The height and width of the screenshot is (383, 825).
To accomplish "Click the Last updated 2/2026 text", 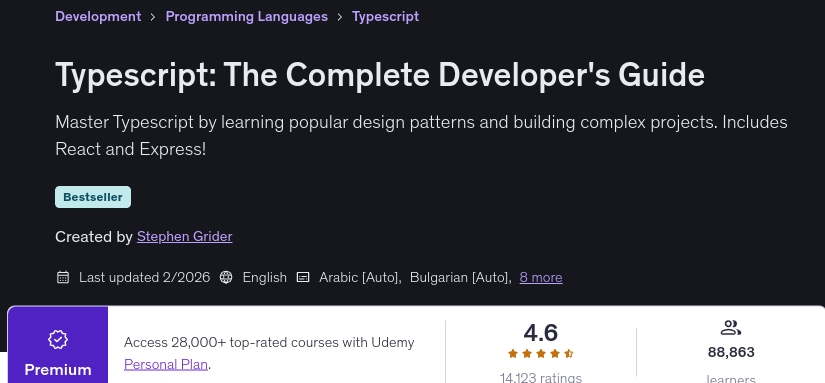I will (144, 277).
